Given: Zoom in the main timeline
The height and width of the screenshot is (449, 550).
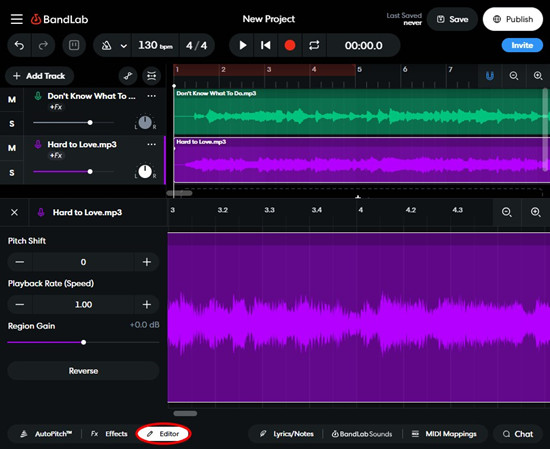Looking at the screenshot, I should click(538, 75).
